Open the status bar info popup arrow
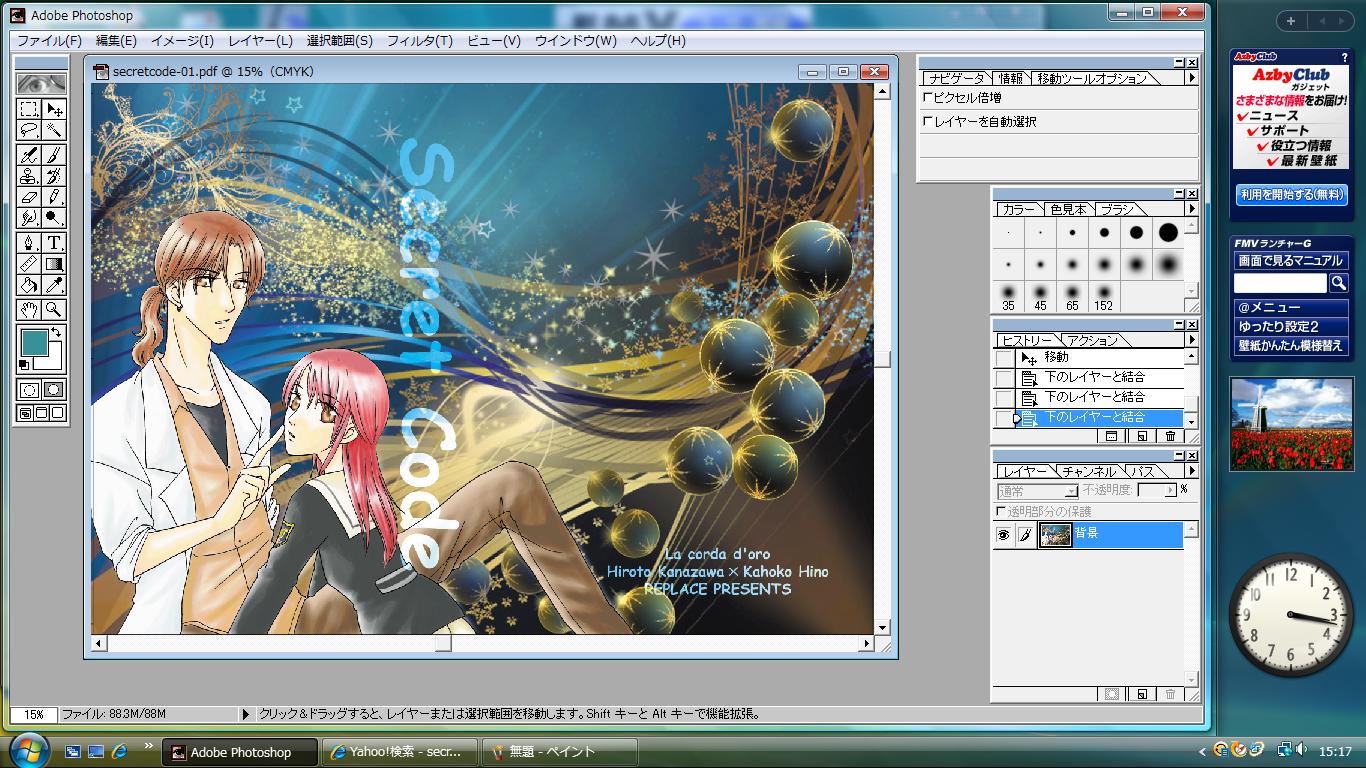 (x=246, y=714)
